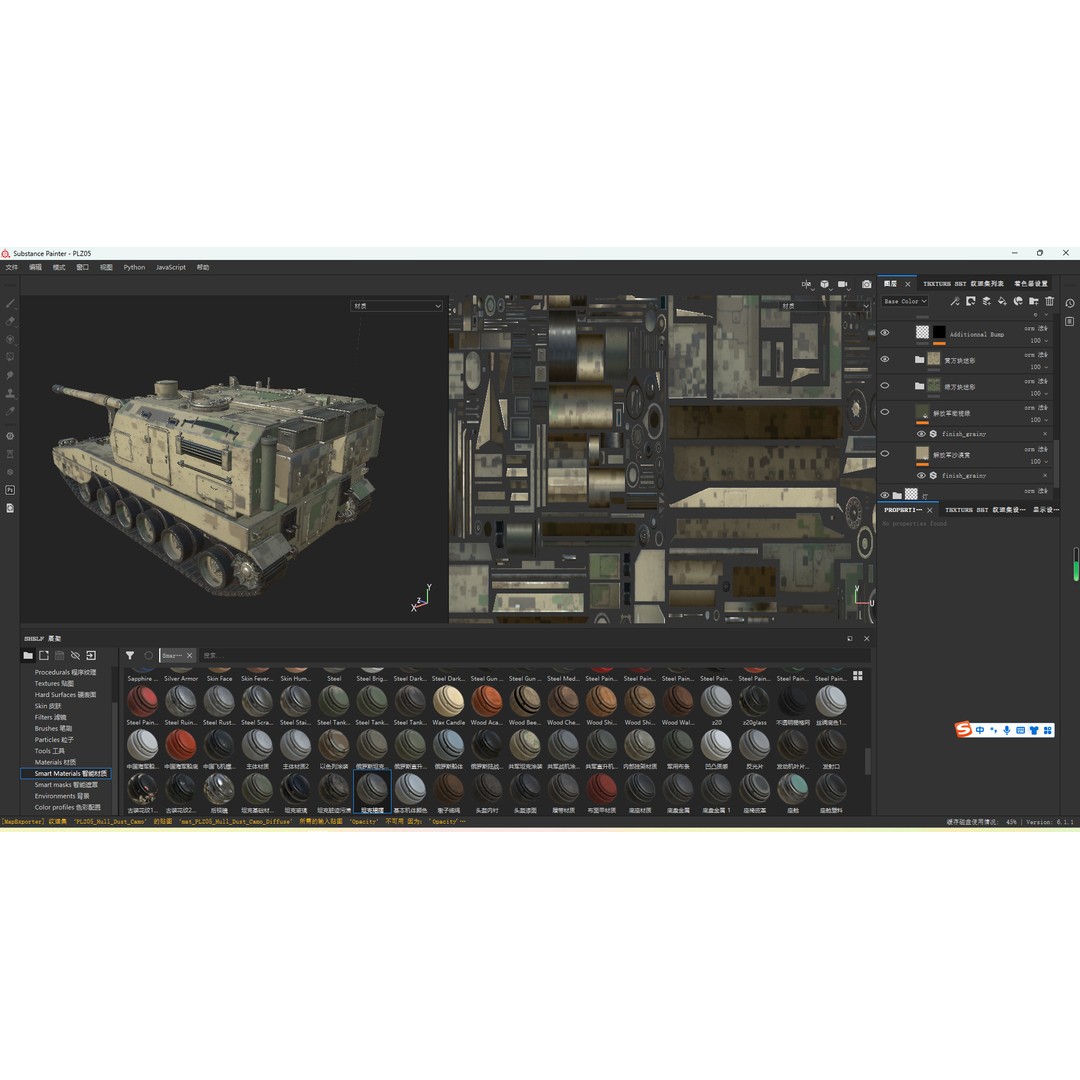Viewport: 1080px width, 1080px height.
Task: Toggle visibility of 解放军沙漠黄 layer
Action: point(885,453)
